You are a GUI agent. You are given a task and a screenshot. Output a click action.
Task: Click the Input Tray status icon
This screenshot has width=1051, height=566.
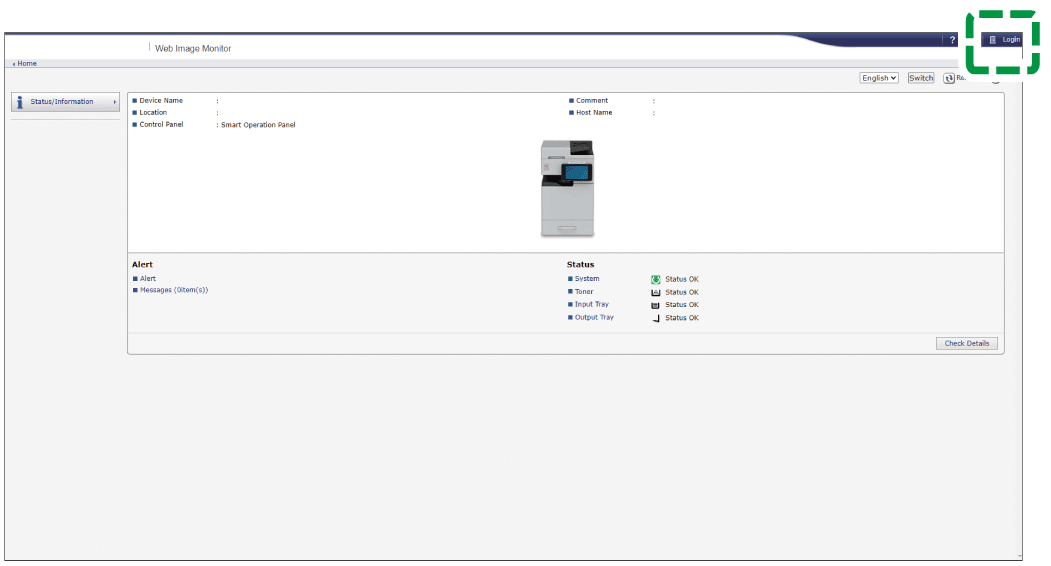point(656,305)
